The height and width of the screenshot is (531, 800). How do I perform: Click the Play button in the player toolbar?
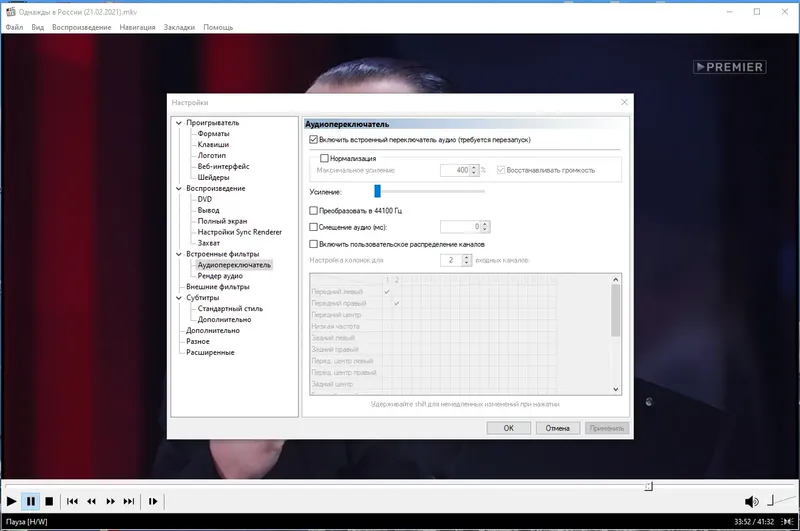[x=11, y=501]
